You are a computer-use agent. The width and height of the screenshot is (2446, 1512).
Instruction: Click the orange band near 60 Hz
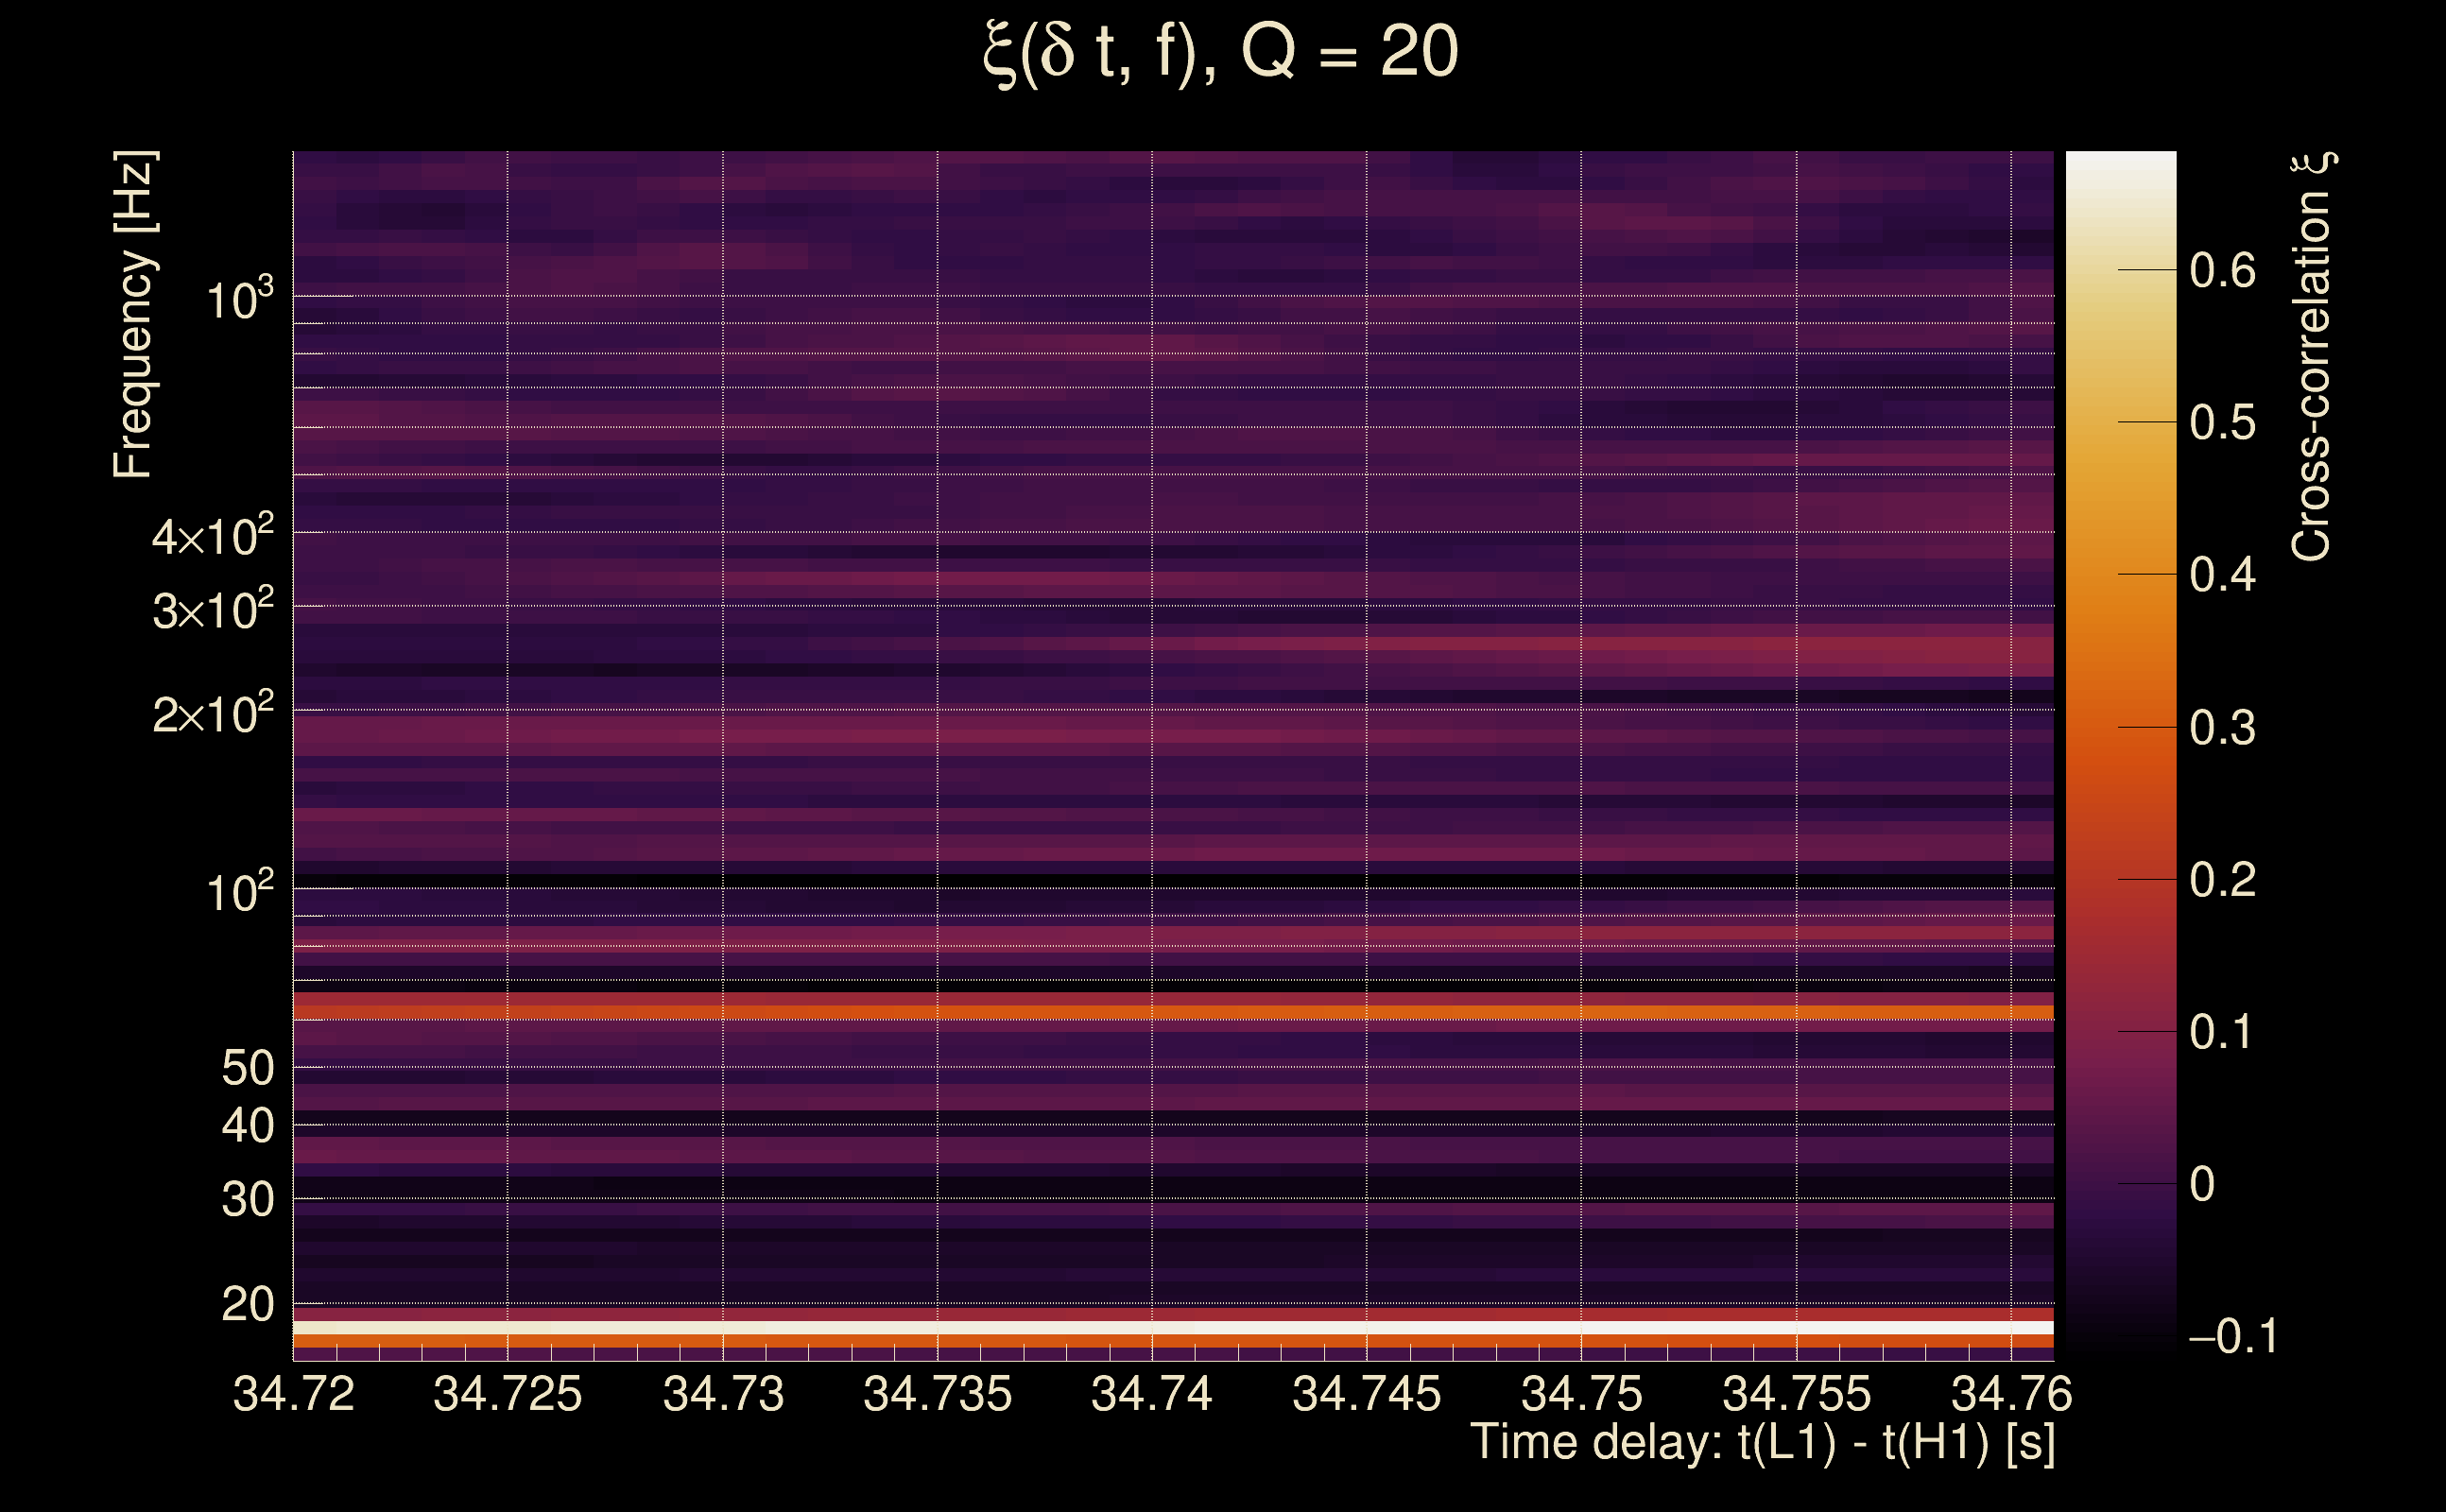(x=1172, y=1013)
